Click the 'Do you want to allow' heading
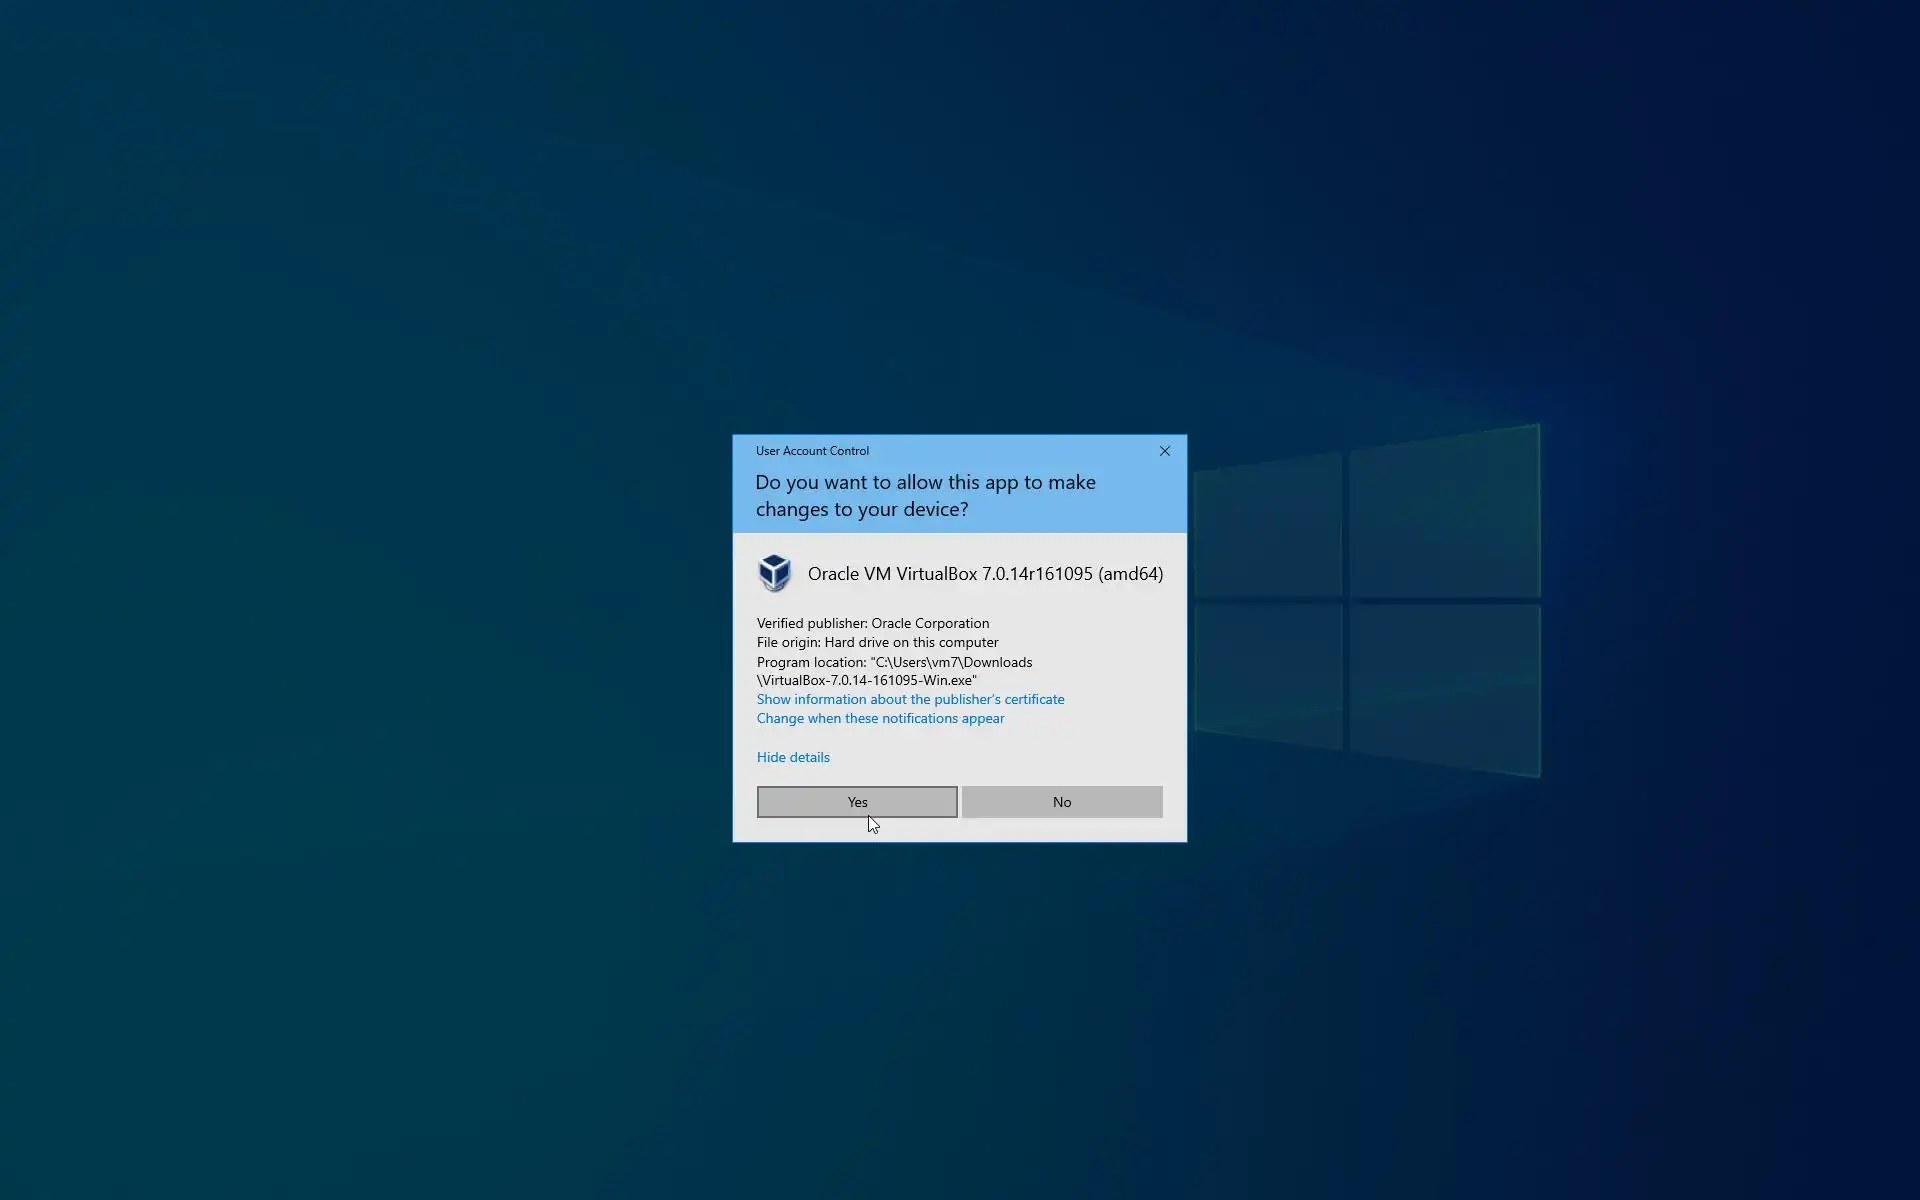The image size is (1920, 1200). 925,483
